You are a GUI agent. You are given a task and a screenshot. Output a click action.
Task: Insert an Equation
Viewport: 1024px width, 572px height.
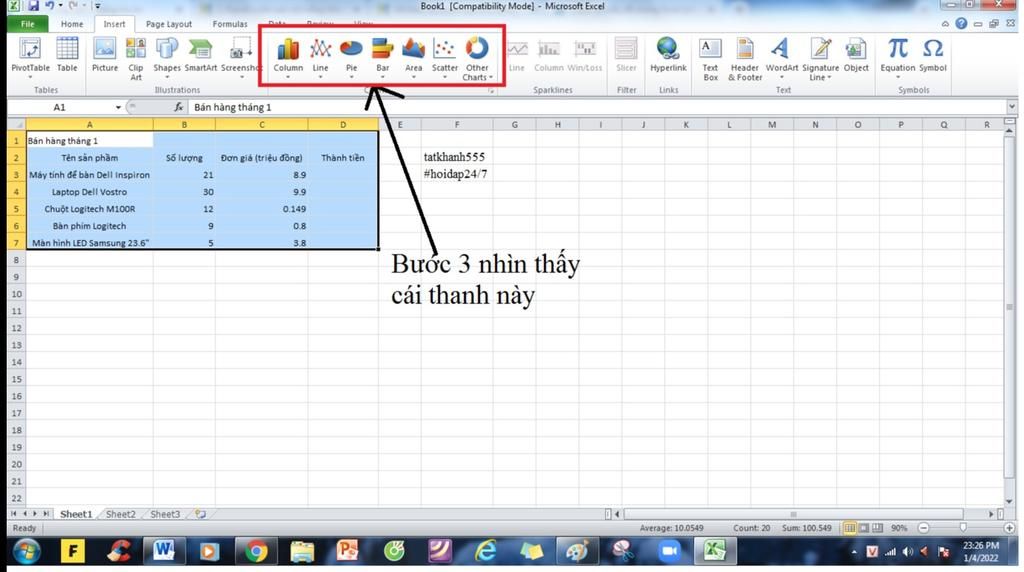897,57
